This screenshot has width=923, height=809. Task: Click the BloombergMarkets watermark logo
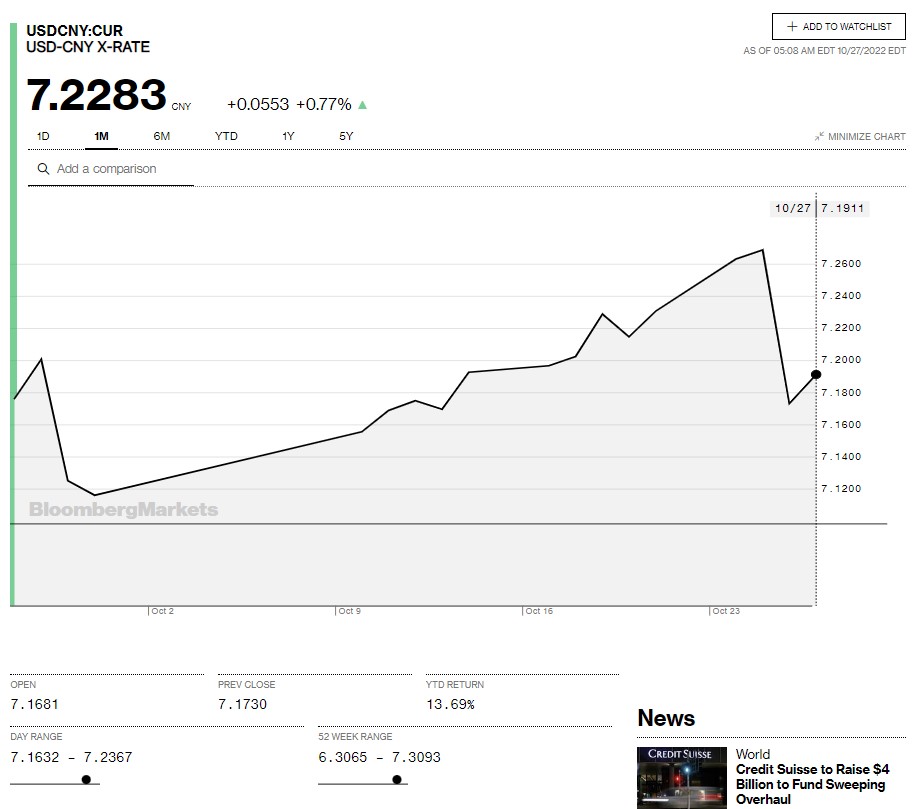point(123,510)
